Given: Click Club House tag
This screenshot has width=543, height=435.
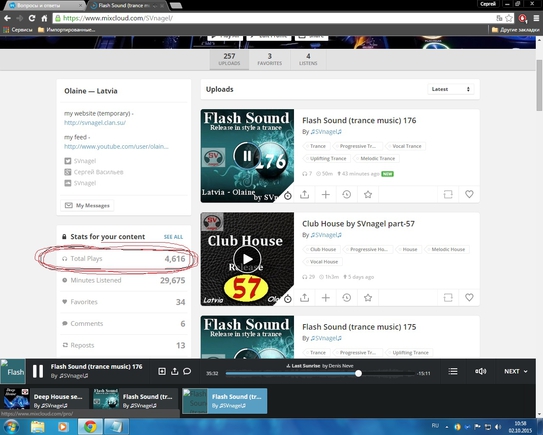Looking at the screenshot, I should pyautogui.click(x=321, y=249).
